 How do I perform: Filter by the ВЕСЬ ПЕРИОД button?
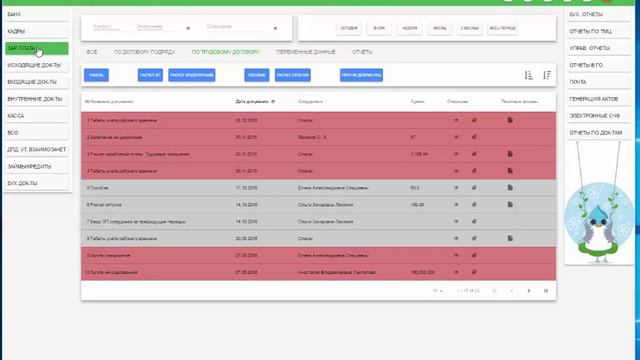coord(502,29)
